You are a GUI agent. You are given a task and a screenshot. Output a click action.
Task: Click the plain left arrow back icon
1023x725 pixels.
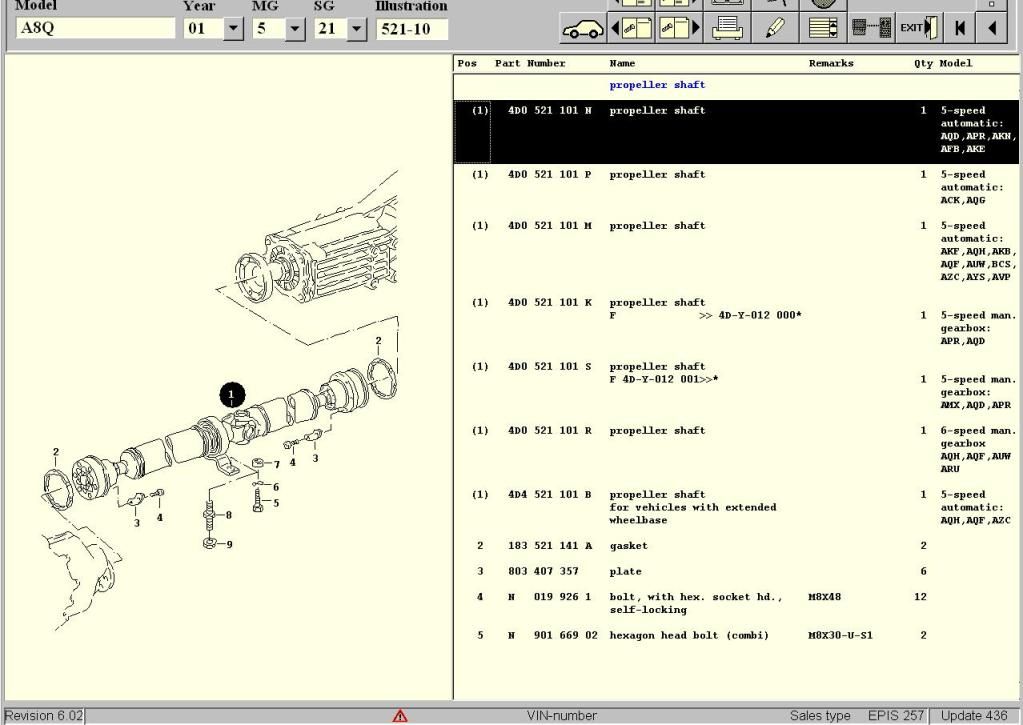(992, 29)
